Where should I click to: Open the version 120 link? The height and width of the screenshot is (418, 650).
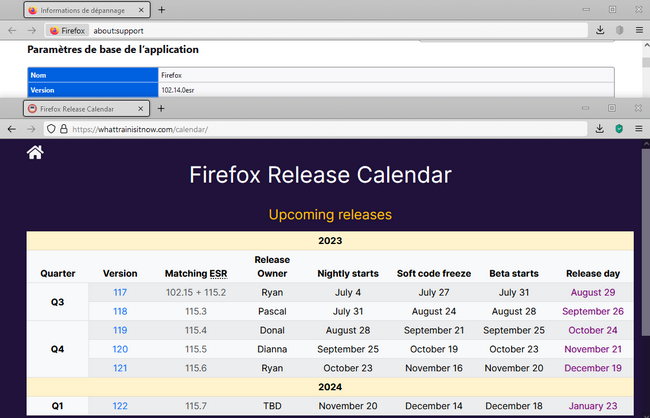click(x=120, y=349)
